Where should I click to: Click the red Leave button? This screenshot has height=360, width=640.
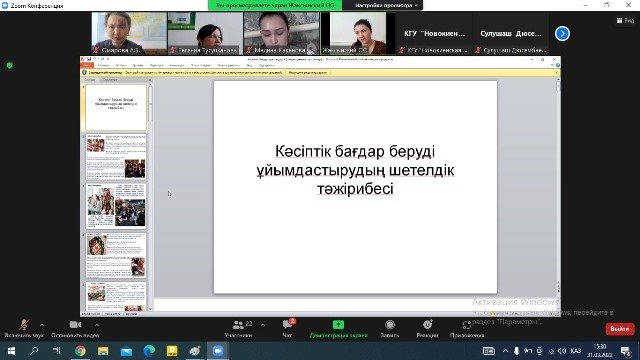click(620, 329)
